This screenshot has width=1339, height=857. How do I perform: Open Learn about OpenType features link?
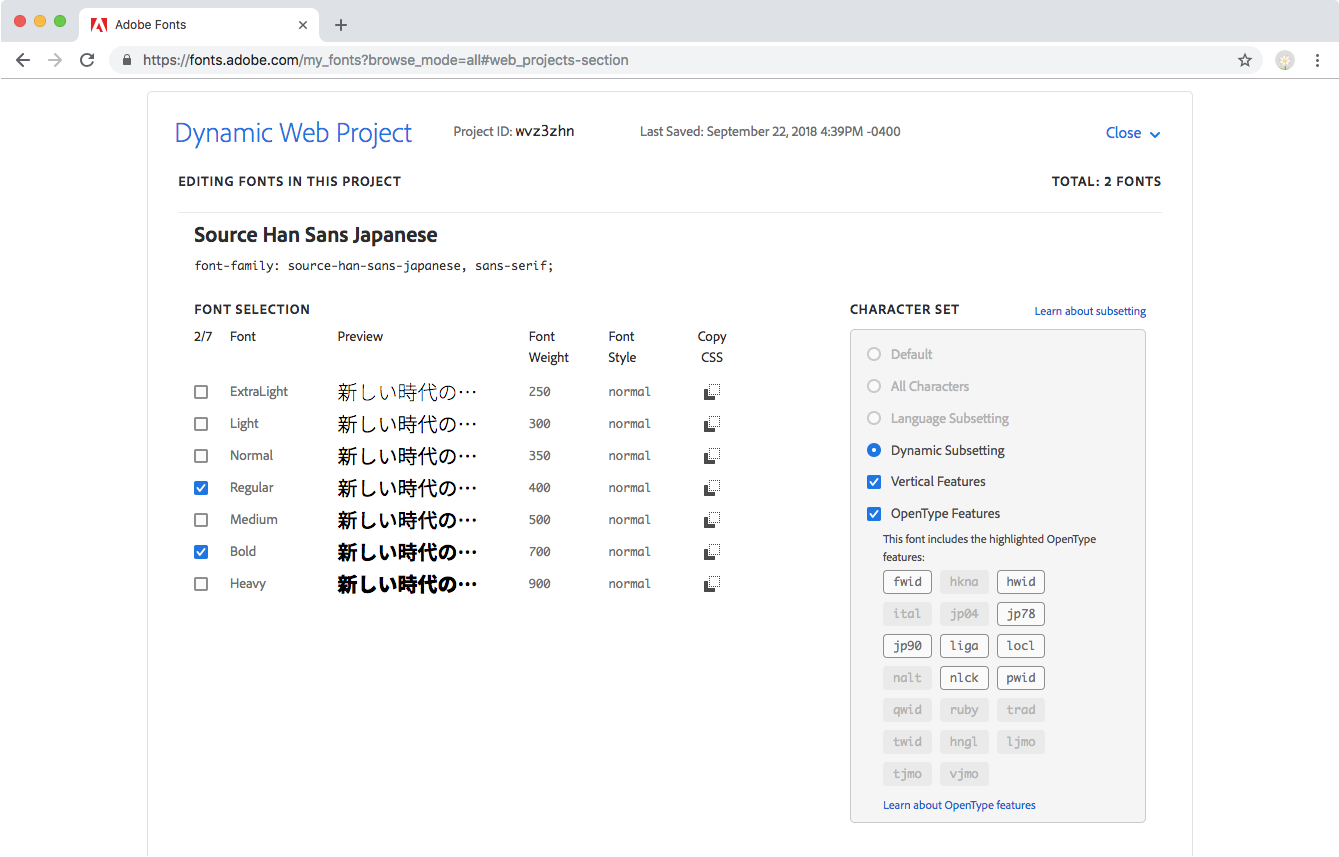tap(959, 805)
